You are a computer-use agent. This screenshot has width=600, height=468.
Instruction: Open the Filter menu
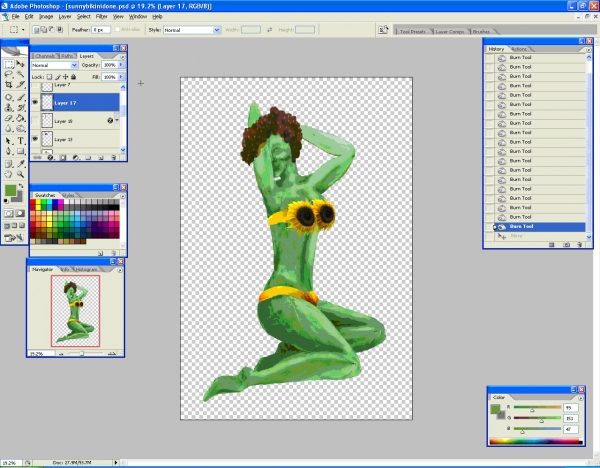101,16
